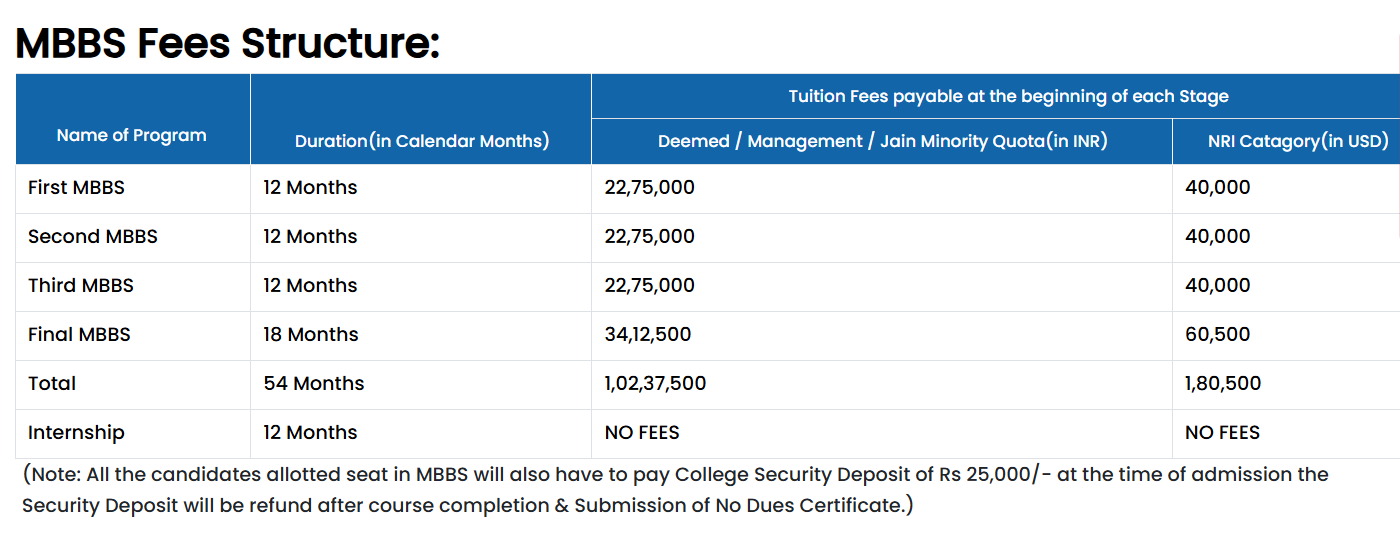Click the Second MBBS row label
The width and height of the screenshot is (1400, 533).
pyautogui.click(x=93, y=236)
